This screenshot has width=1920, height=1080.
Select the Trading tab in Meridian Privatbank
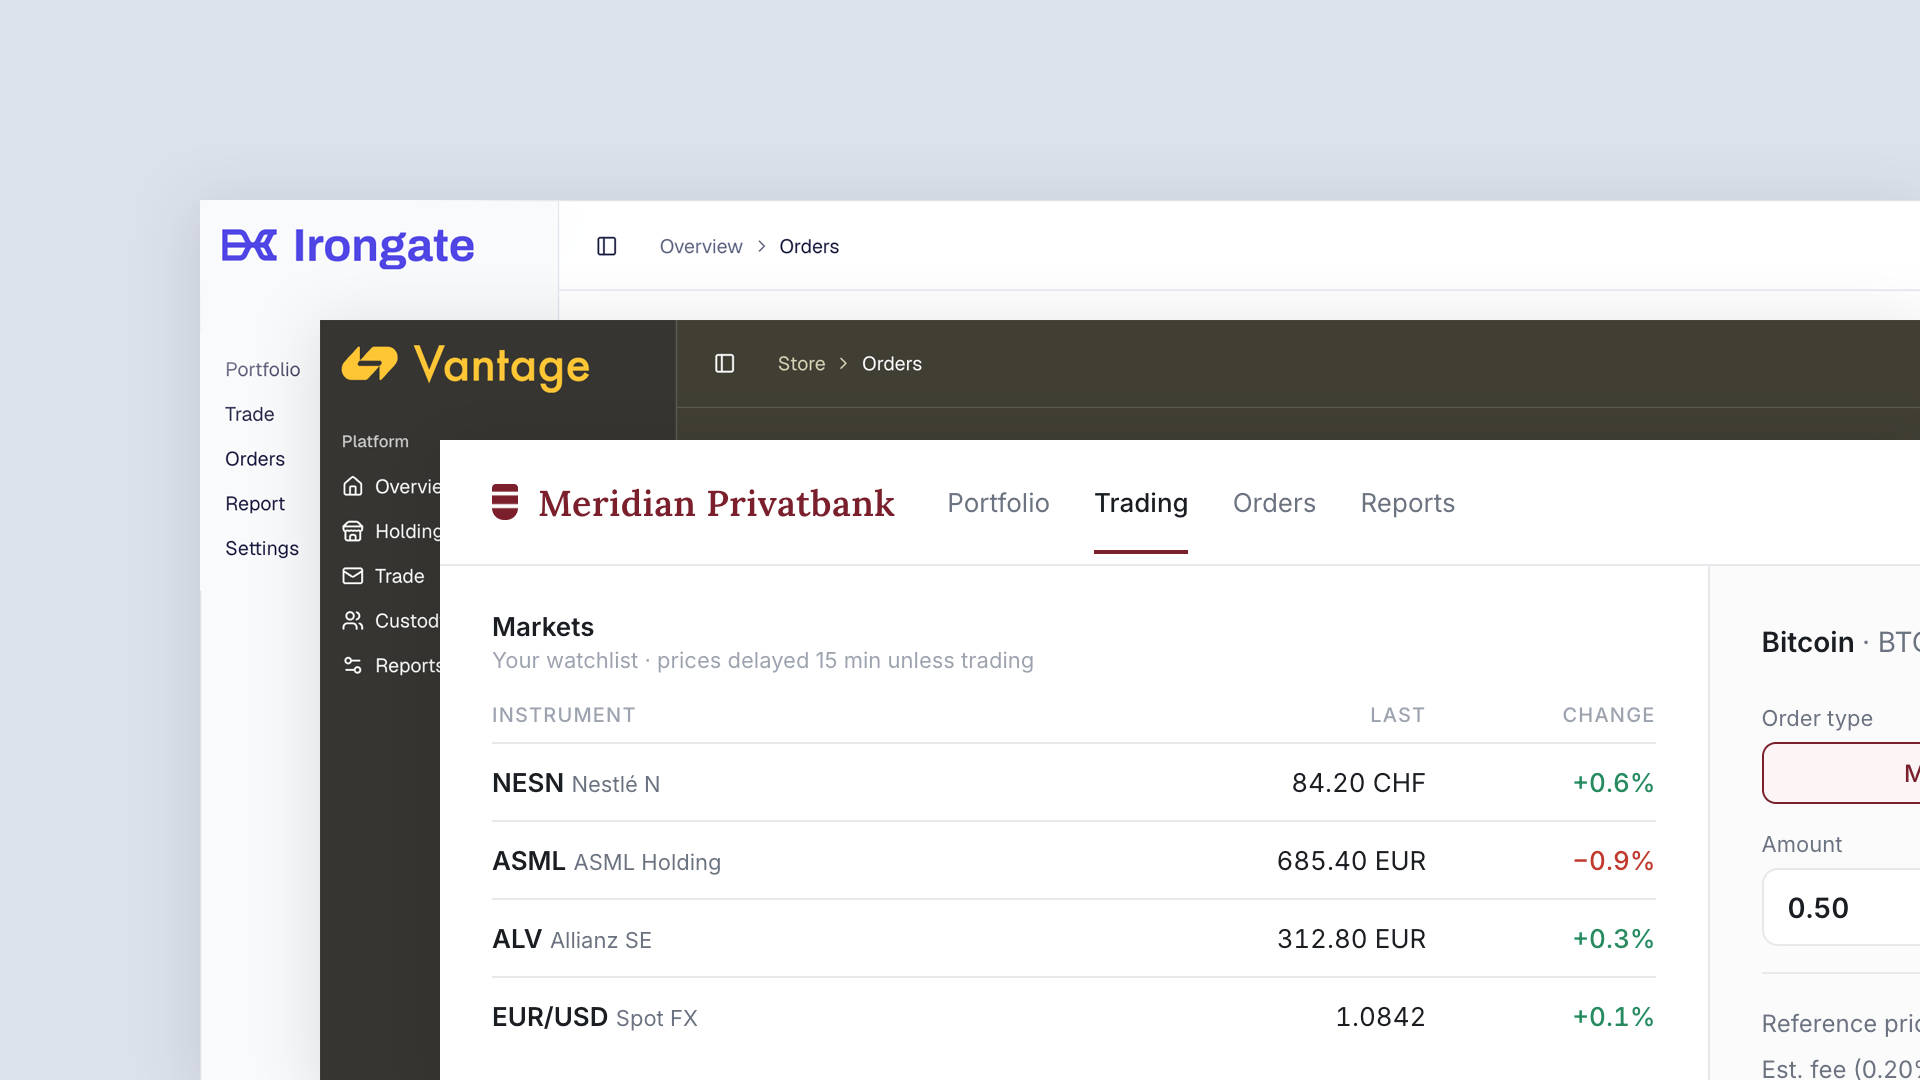pos(1141,503)
